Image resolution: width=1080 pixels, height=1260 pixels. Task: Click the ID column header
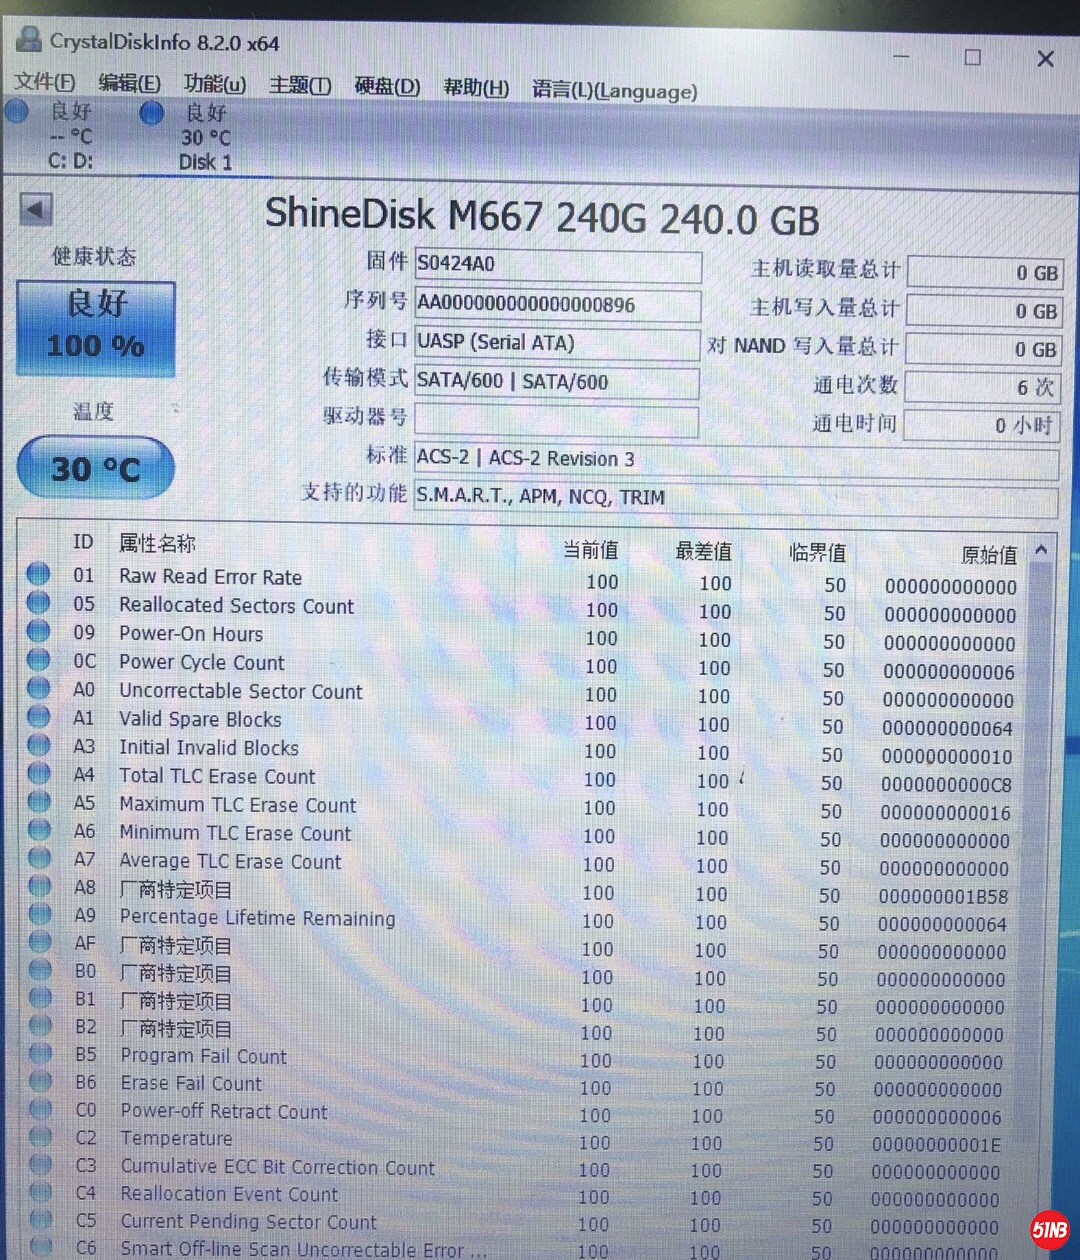click(x=83, y=542)
